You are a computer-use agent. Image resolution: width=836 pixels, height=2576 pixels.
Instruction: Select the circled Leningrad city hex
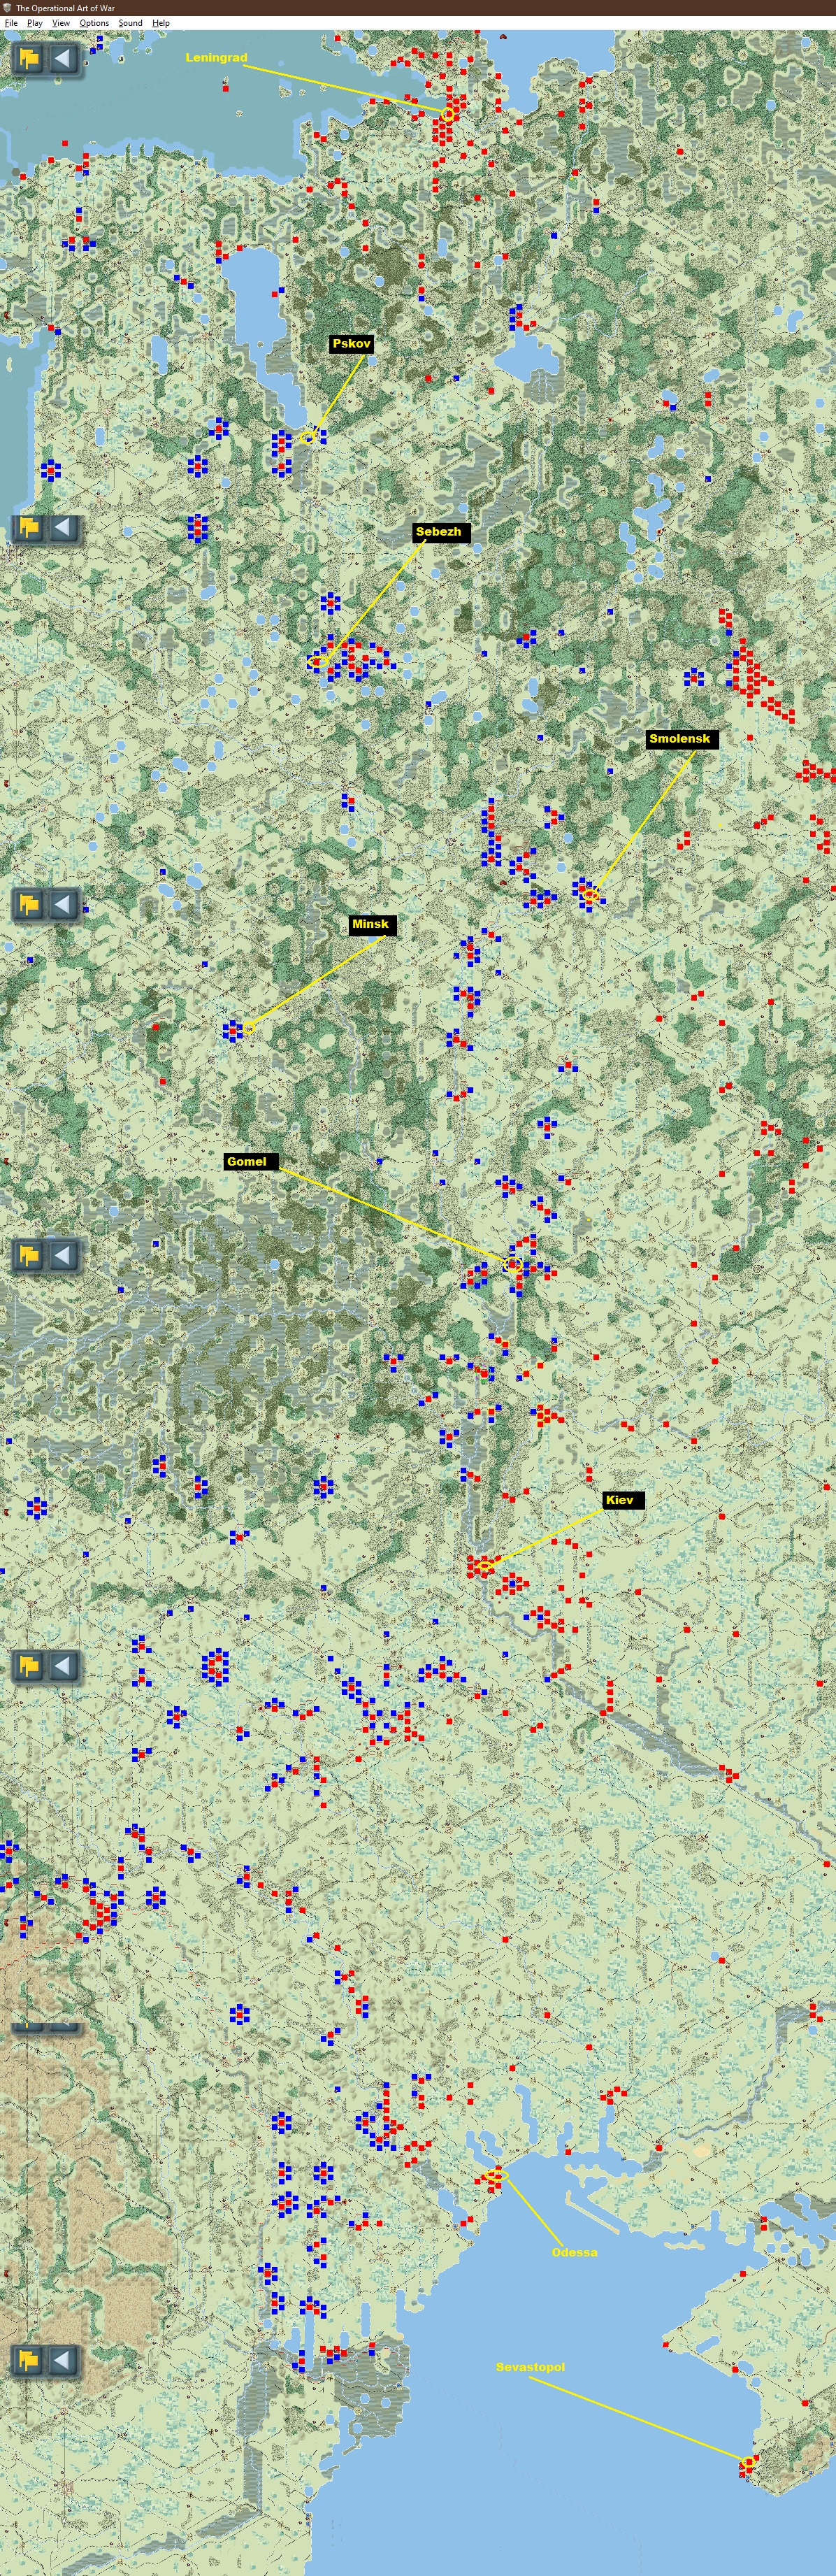point(449,115)
